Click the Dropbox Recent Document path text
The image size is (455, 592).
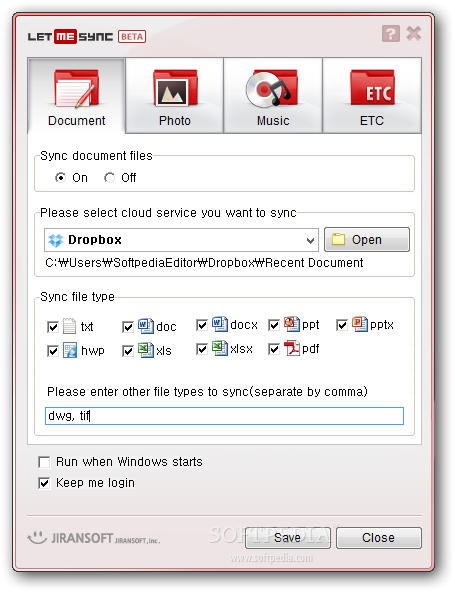[204, 263]
